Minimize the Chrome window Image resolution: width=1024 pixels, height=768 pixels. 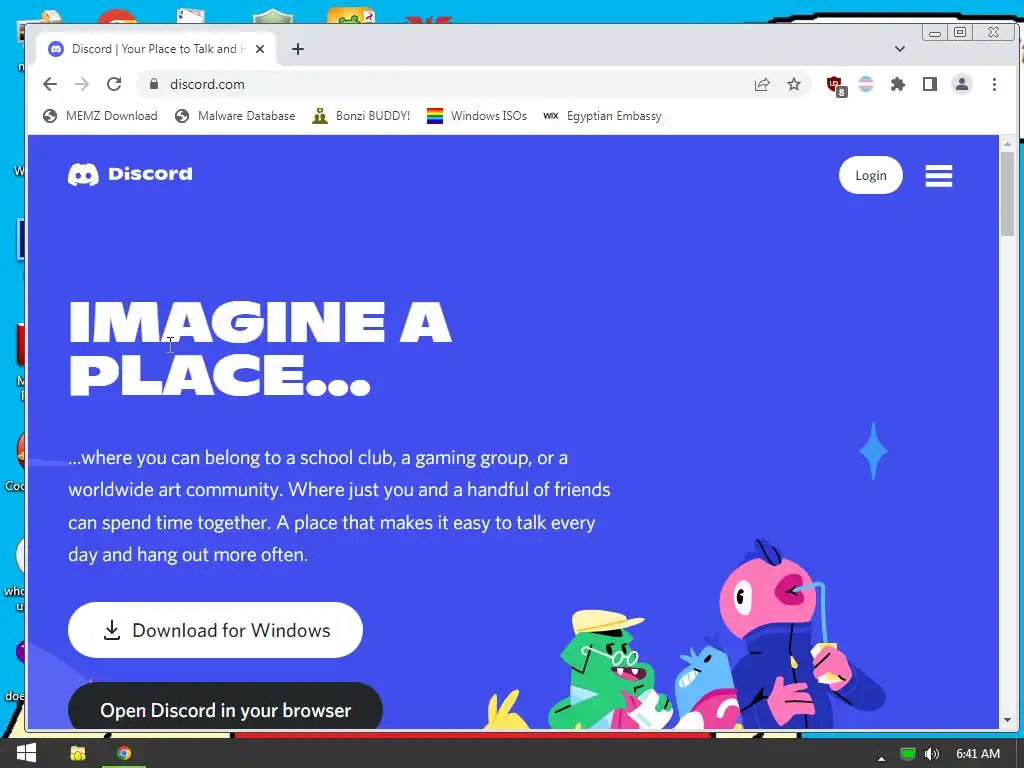coord(935,32)
